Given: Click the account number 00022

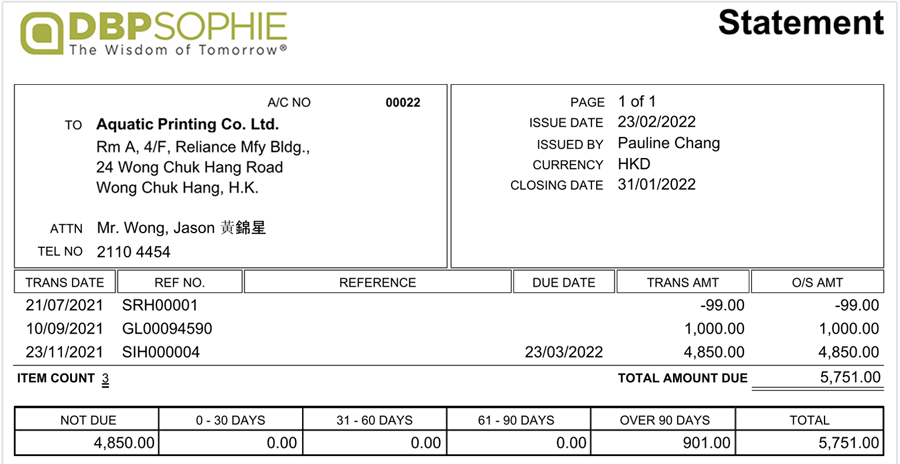Looking at the screenshot, I should click(403, 102).
